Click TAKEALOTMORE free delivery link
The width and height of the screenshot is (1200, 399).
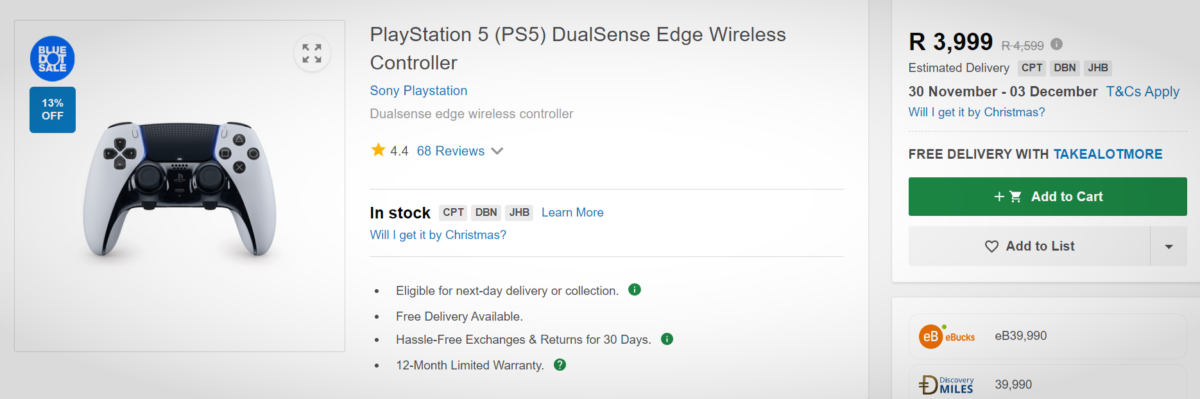pyautogui.click(x=1108, y=154)
